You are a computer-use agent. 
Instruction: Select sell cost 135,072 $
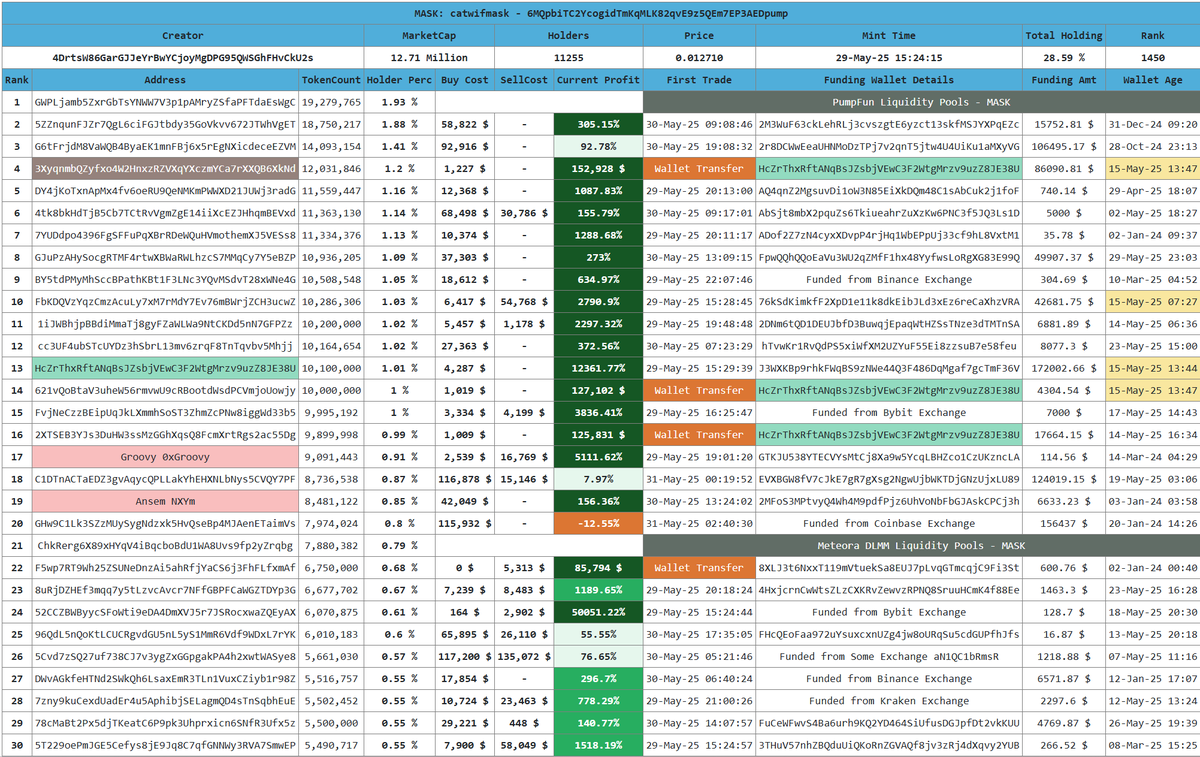pyautogui.click(x=525, y=656)
